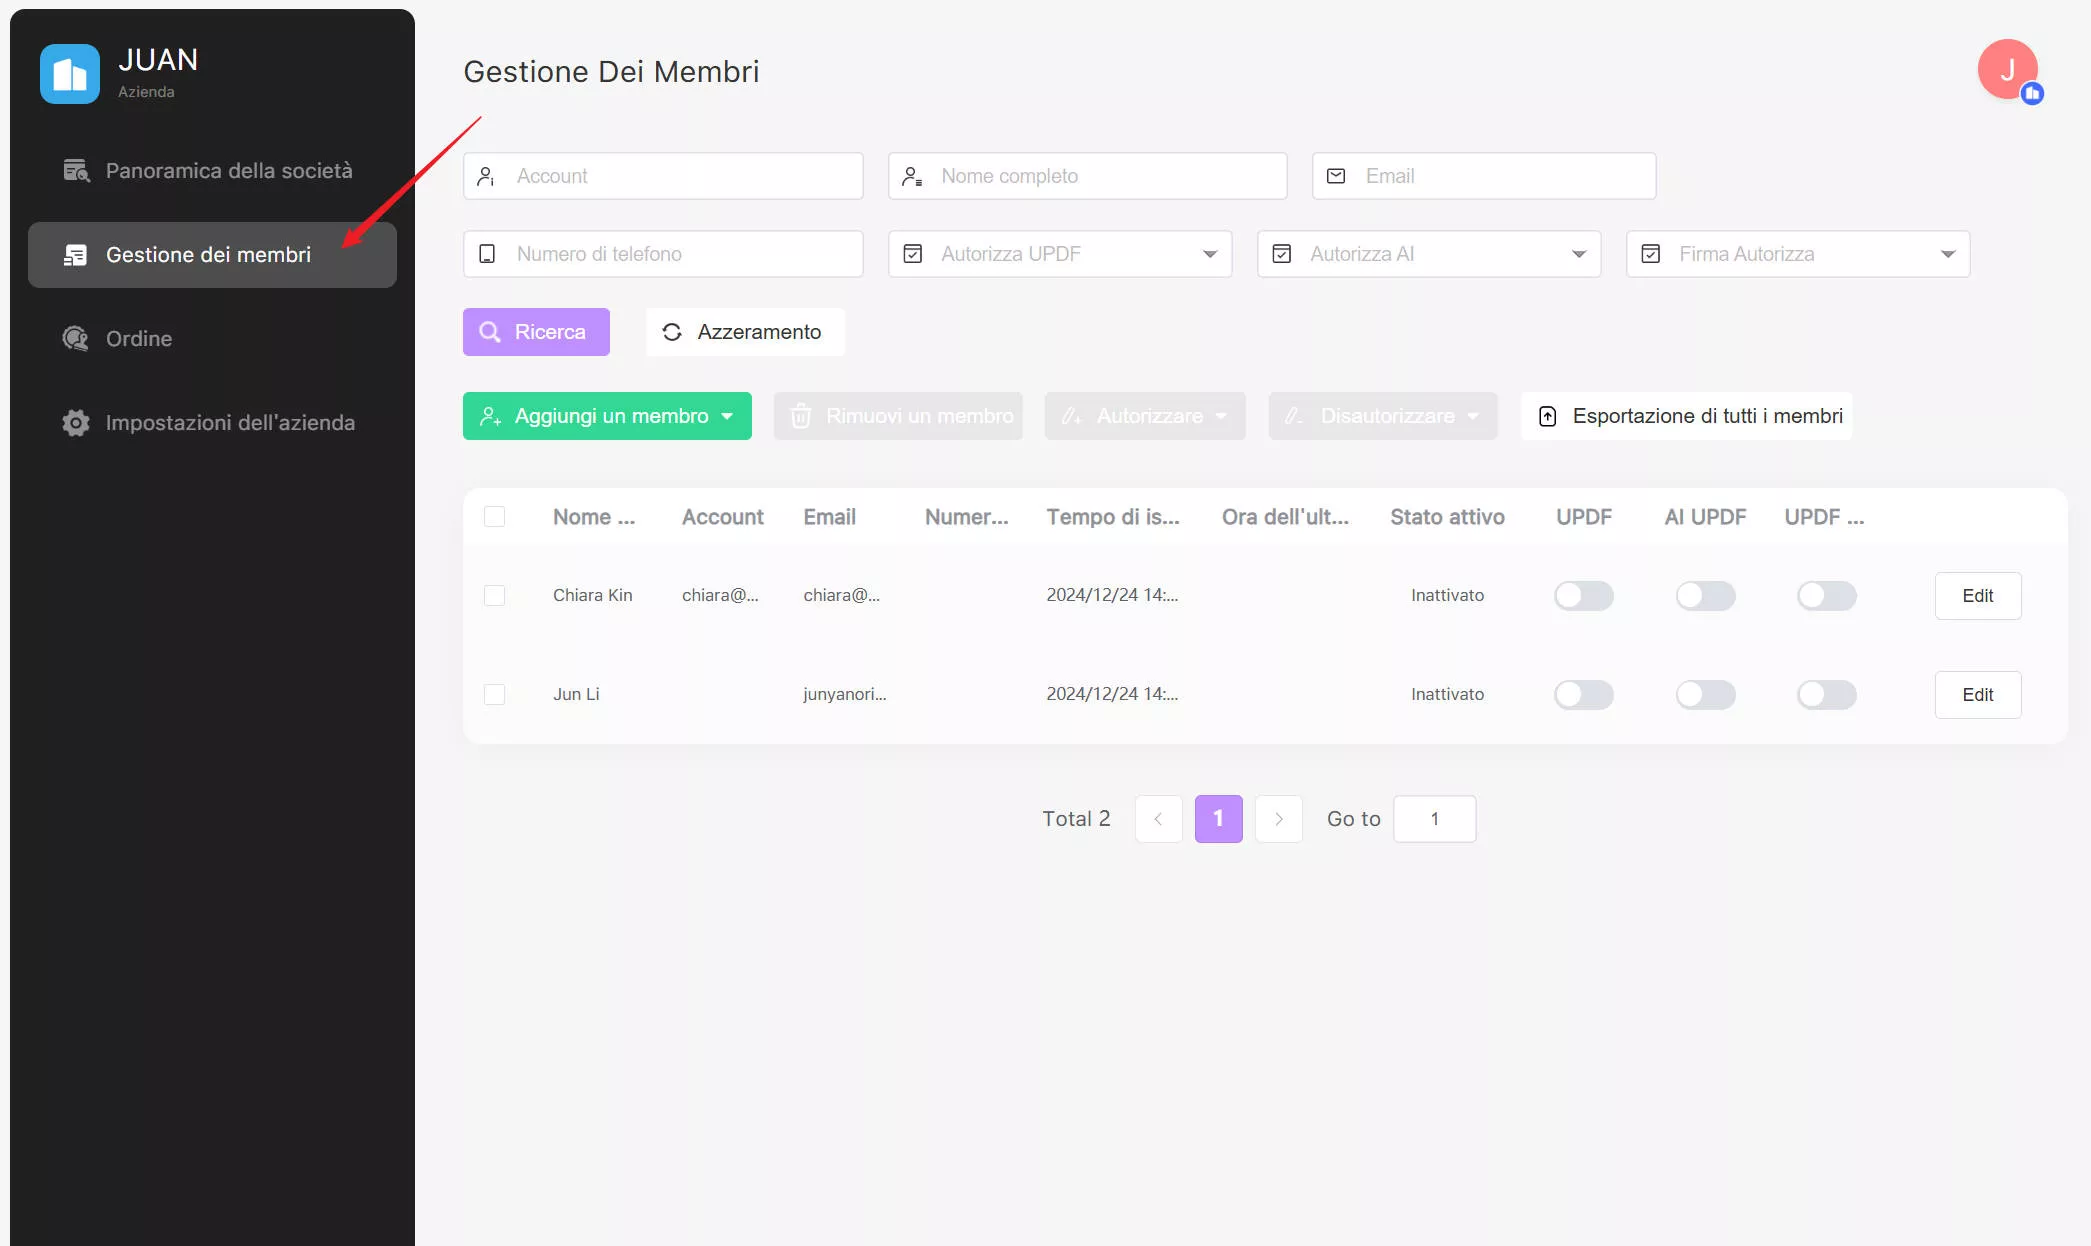The height and width of the screenshot is (1246, 2091).
Task: Click the Nome completo input field
Action: (1087, 176)
